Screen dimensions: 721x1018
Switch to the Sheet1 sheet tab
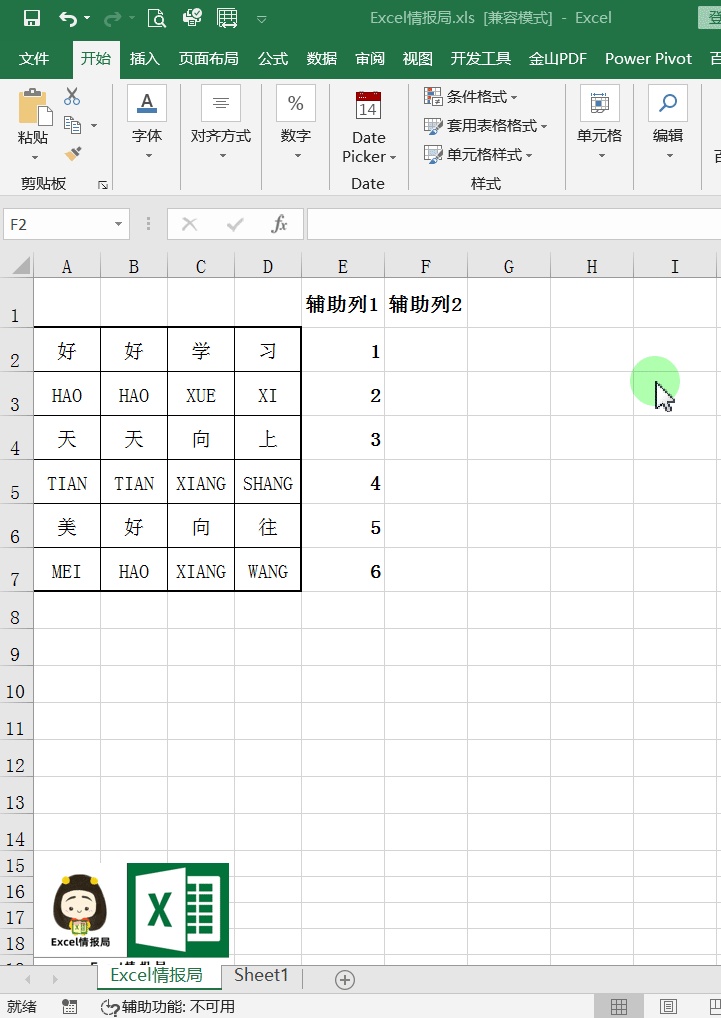(x=261, y=975)
